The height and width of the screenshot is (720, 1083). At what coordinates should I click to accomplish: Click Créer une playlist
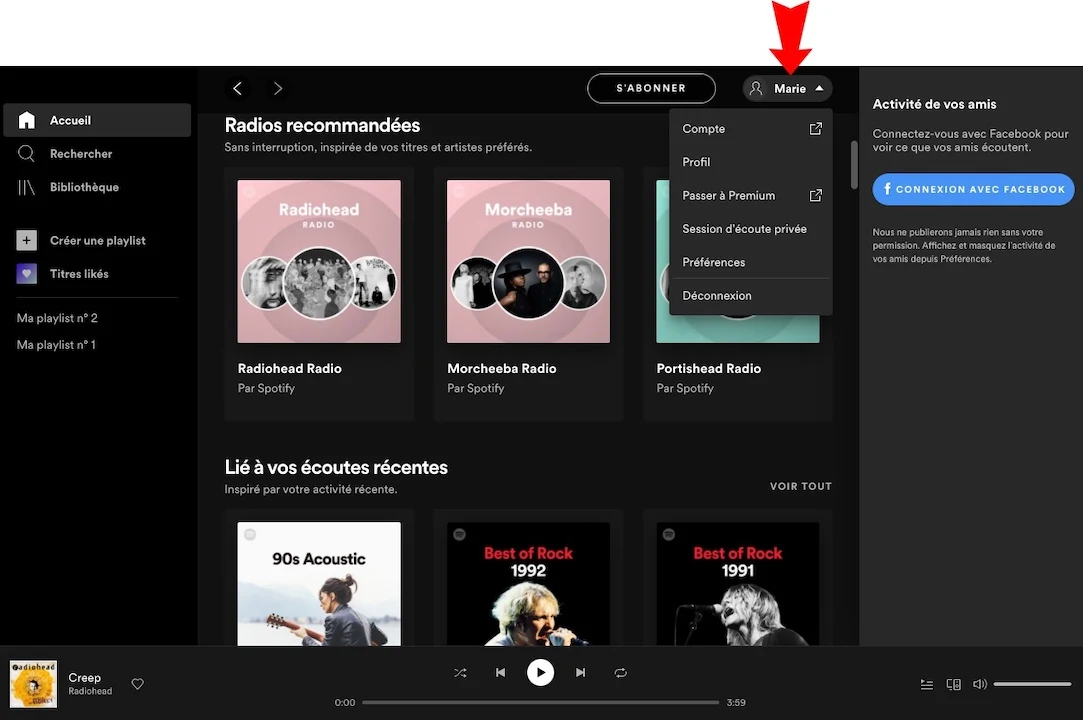[x=97, y=240]
